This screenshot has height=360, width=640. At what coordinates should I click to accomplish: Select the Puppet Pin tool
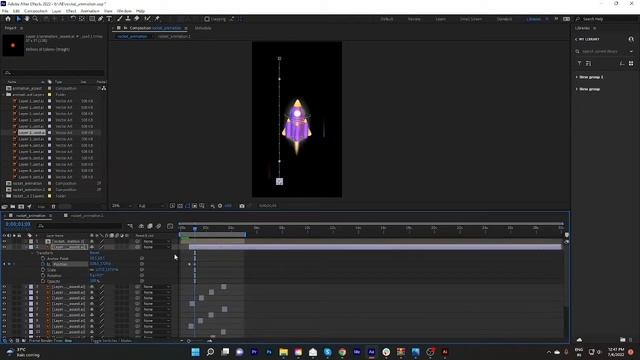[157, 19]
